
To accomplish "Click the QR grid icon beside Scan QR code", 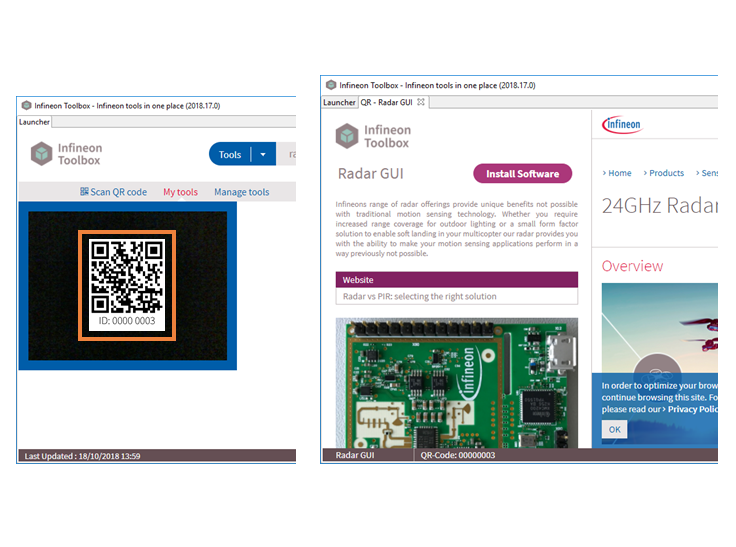I will tap(84, 191).
